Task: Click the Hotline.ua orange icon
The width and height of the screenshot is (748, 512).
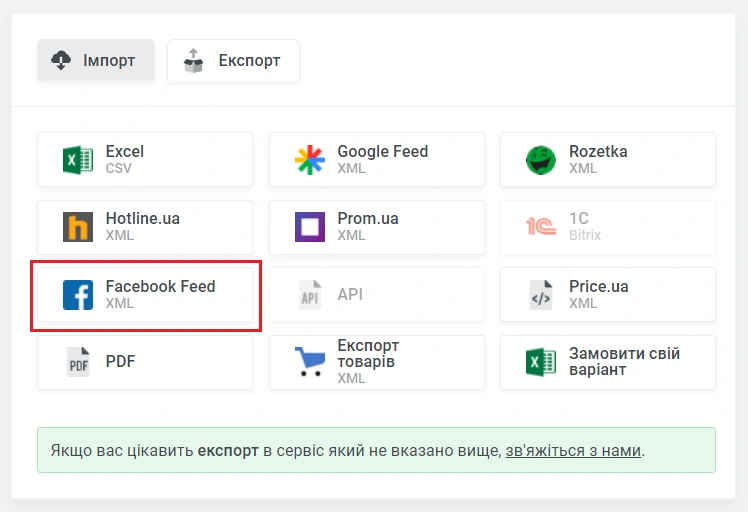Action: [x=78, y=227]
